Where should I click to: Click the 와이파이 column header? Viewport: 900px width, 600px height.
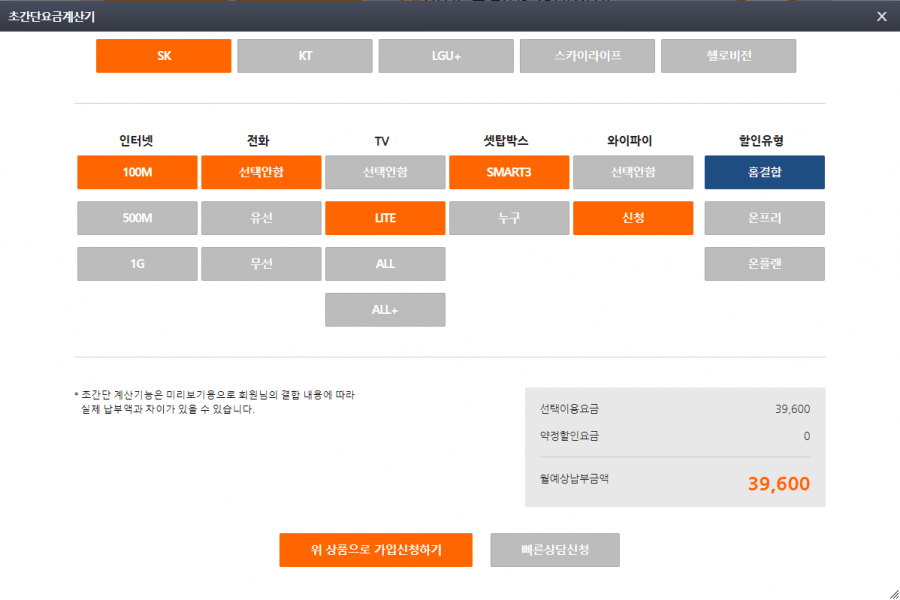click(630, 141)
